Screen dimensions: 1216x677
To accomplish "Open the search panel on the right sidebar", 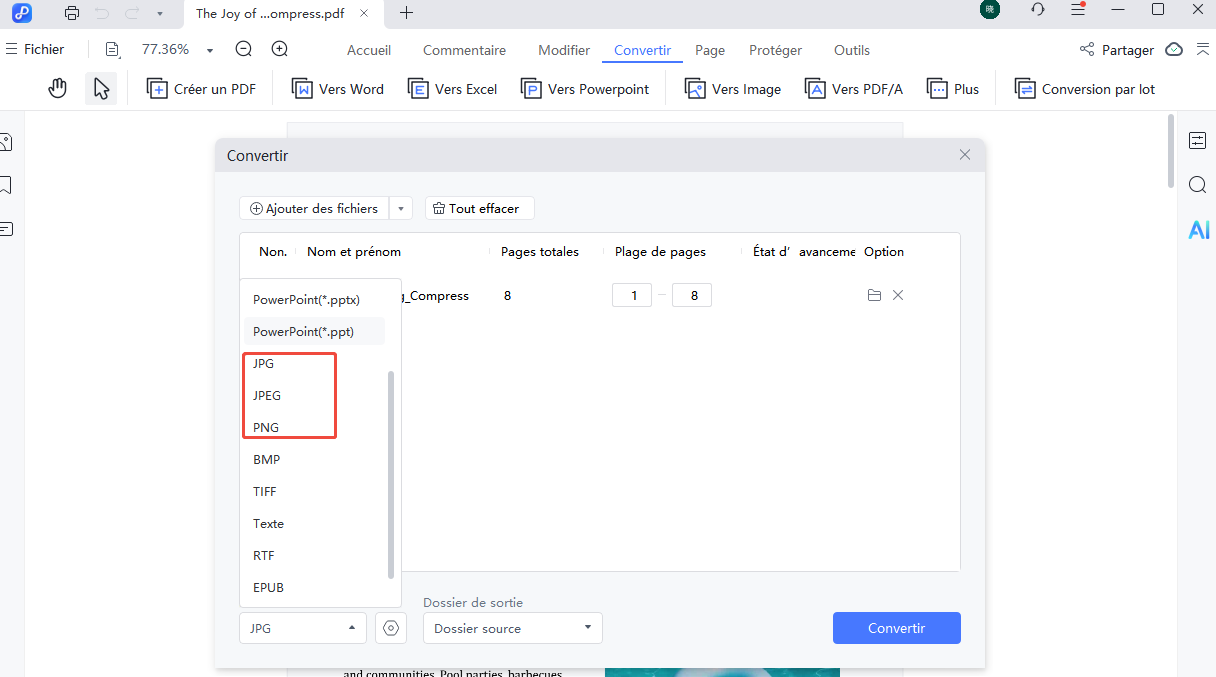I will click(1197, 185).
